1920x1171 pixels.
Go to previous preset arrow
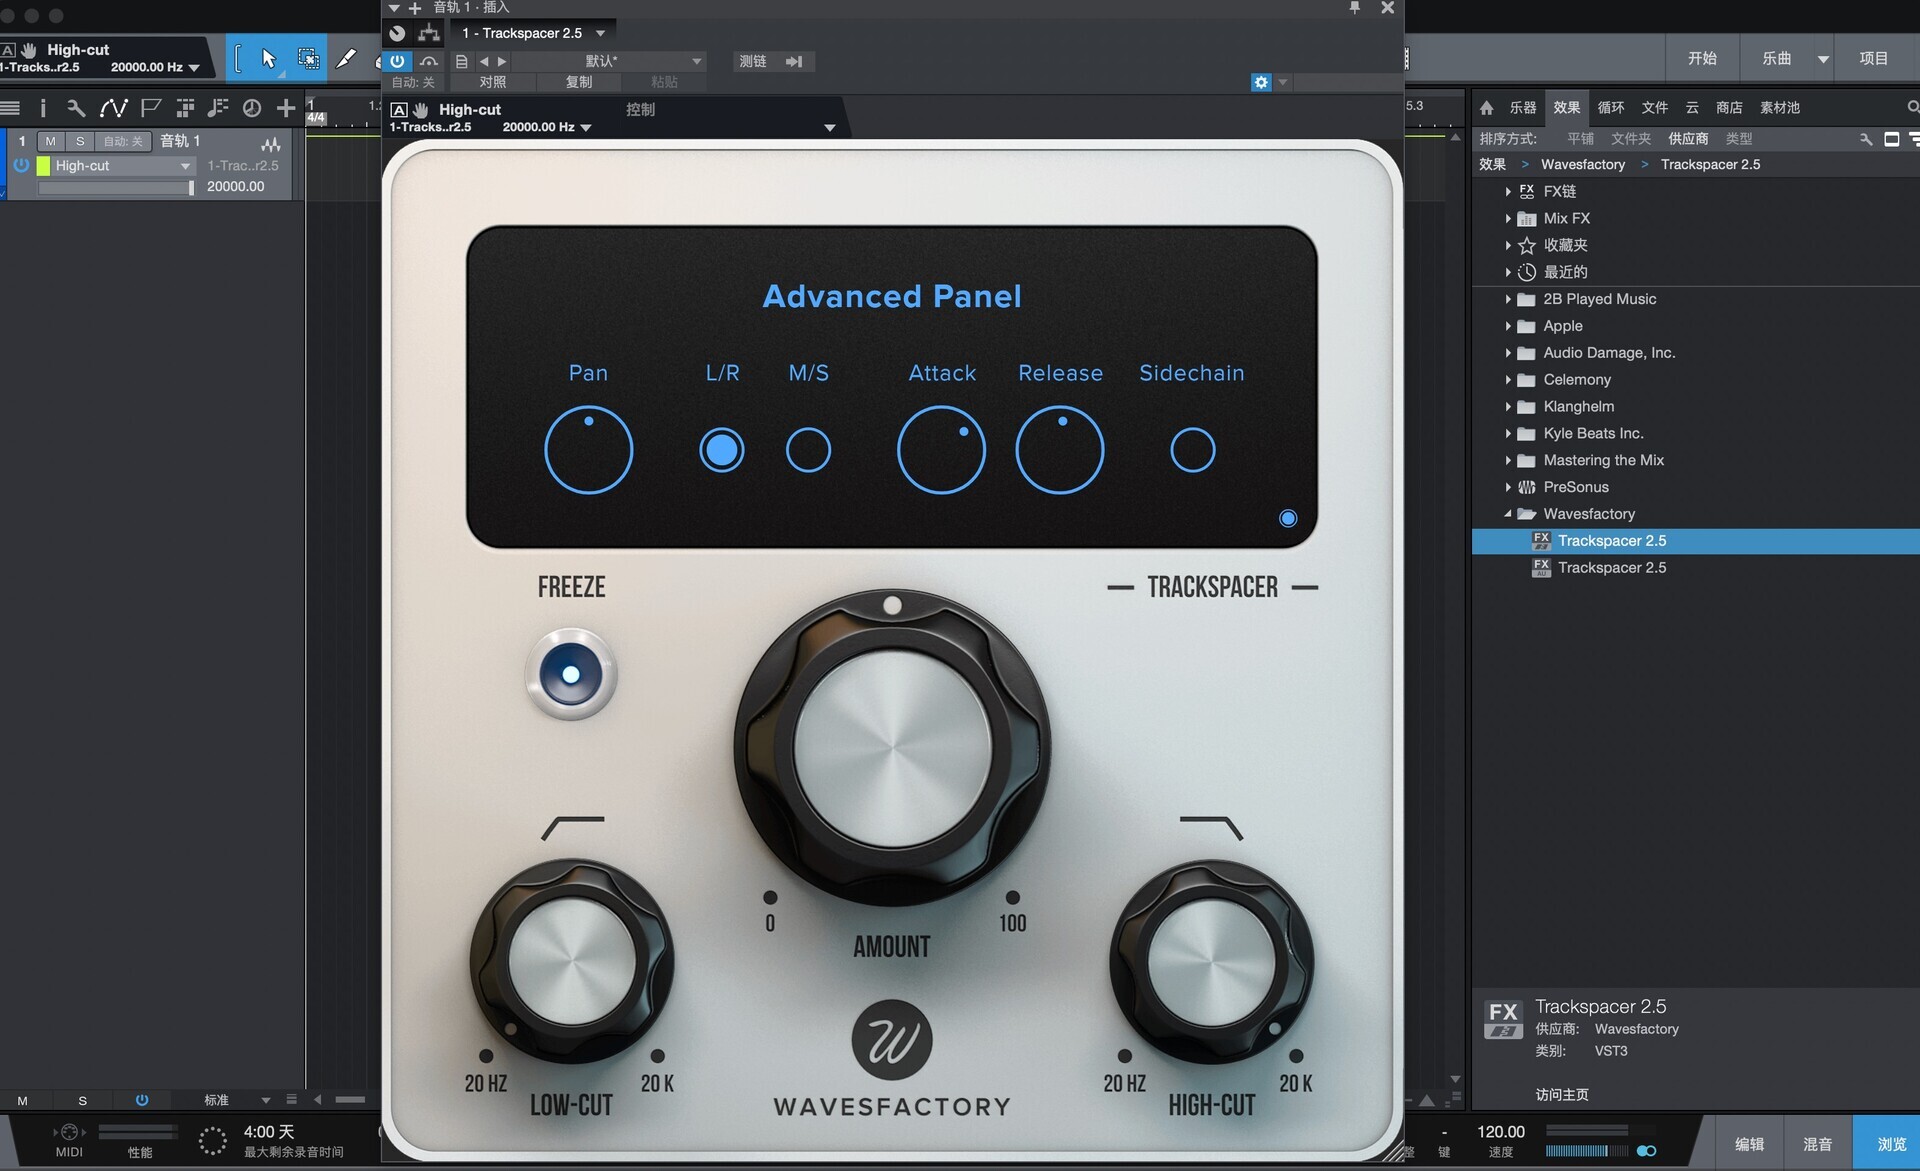(484, 61)
